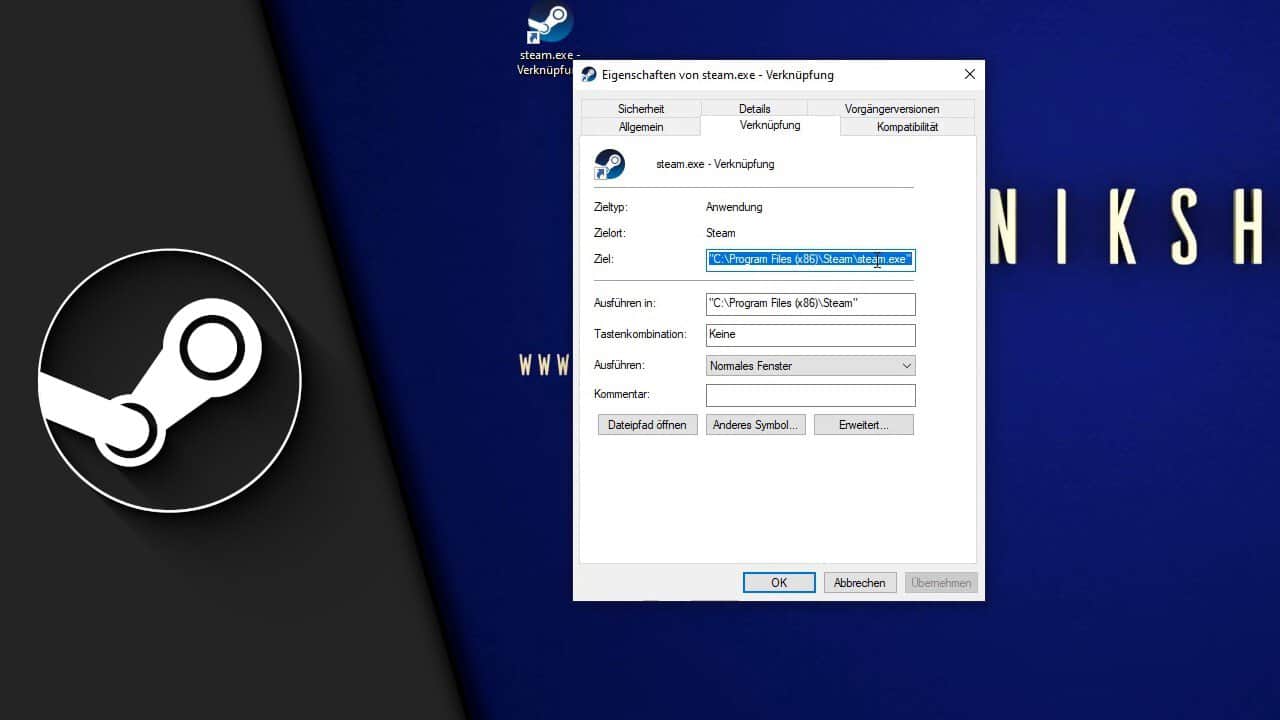Cancel with the Abbrechen button

coord(860,583)
